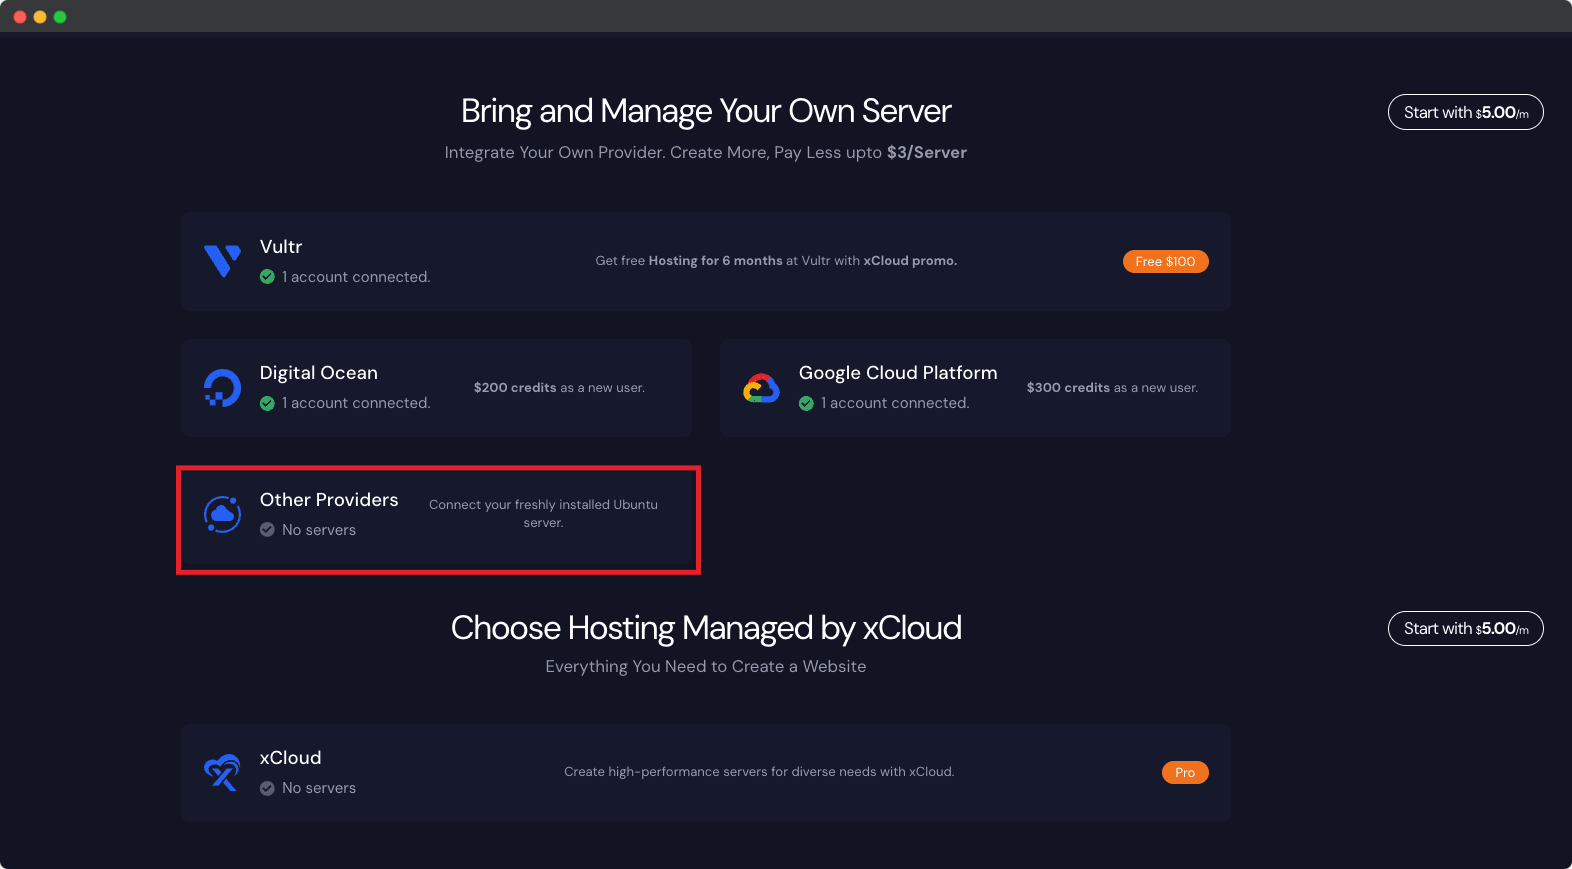Screen dimensions: 1572x869
Task: Select the Digital Ocean logo
Action: click(222, 388)
